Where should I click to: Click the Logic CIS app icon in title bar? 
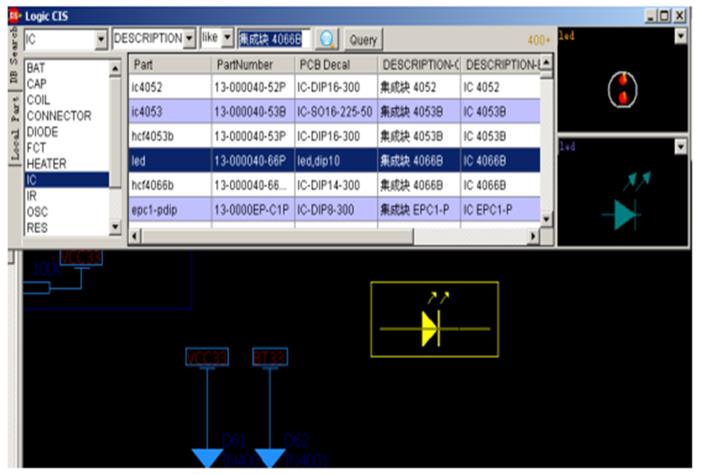click(15, 16)
